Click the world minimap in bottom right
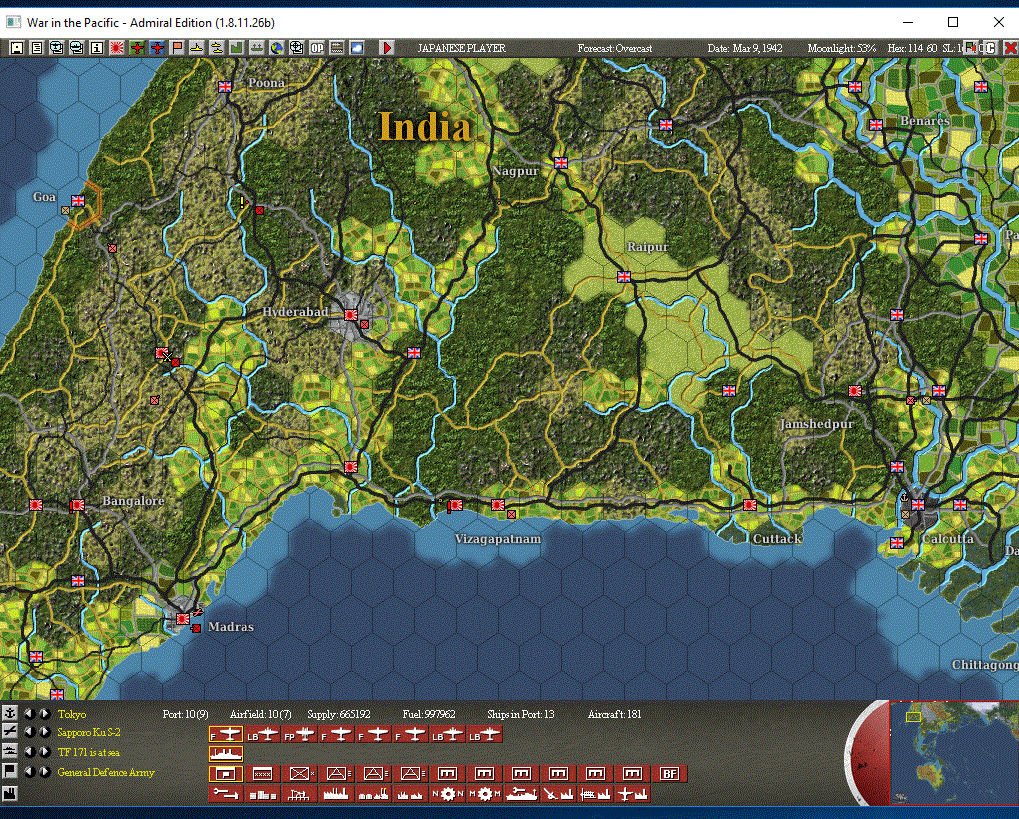 click(x=953, y=753)
